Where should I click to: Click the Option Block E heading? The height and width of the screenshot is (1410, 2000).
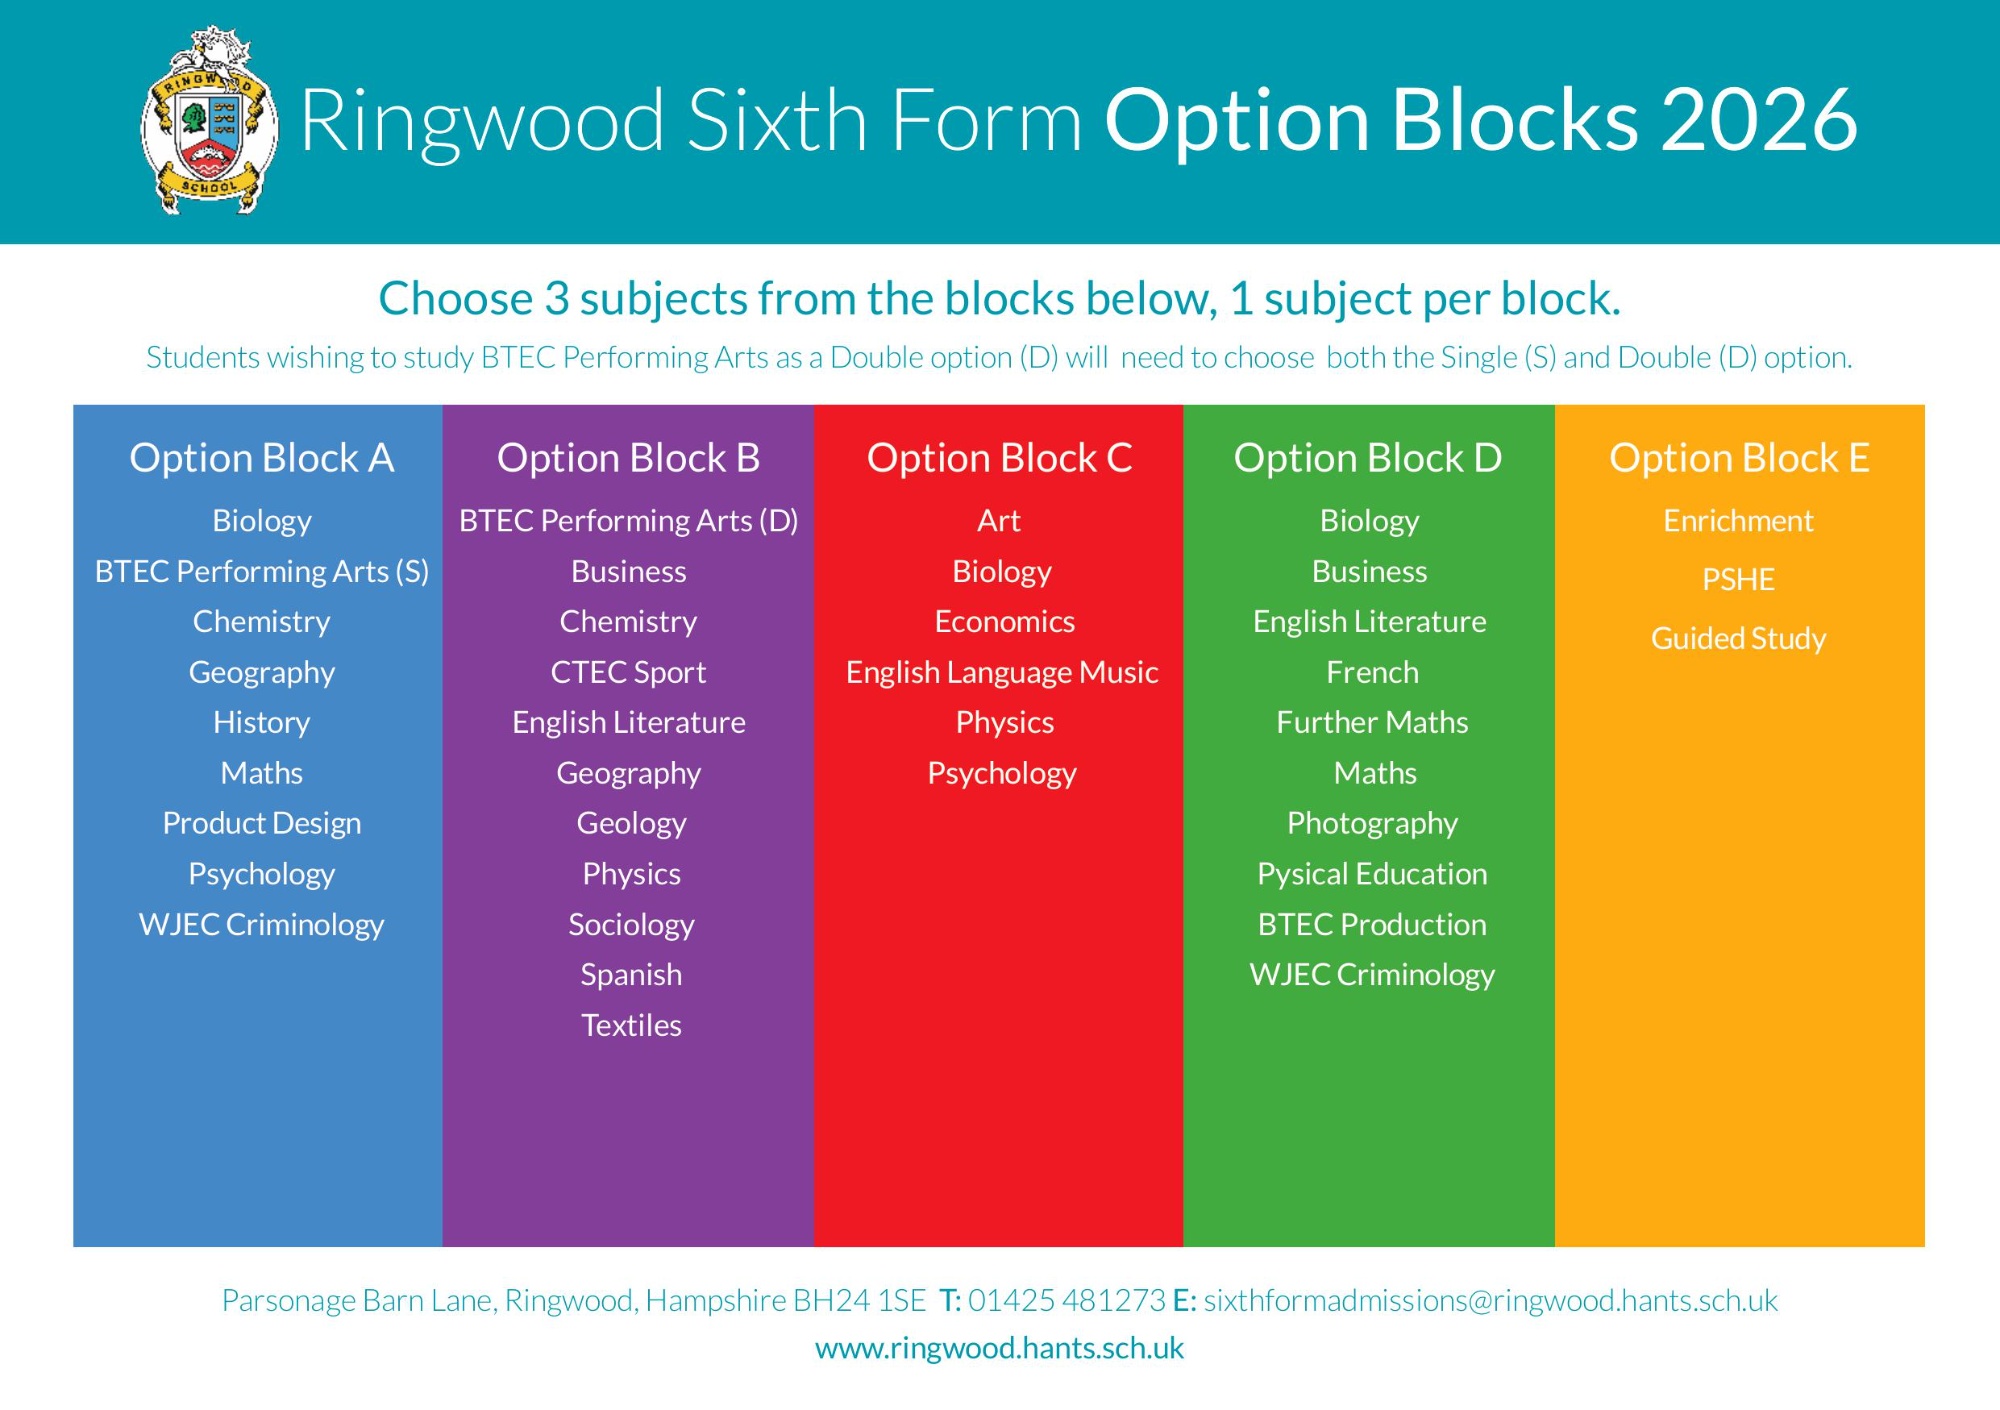(1739, 458)
